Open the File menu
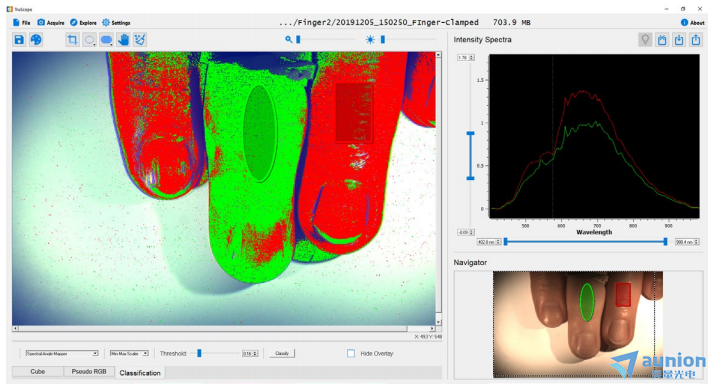718x390 pixels. pyautogui.click(x=22, y=22)
